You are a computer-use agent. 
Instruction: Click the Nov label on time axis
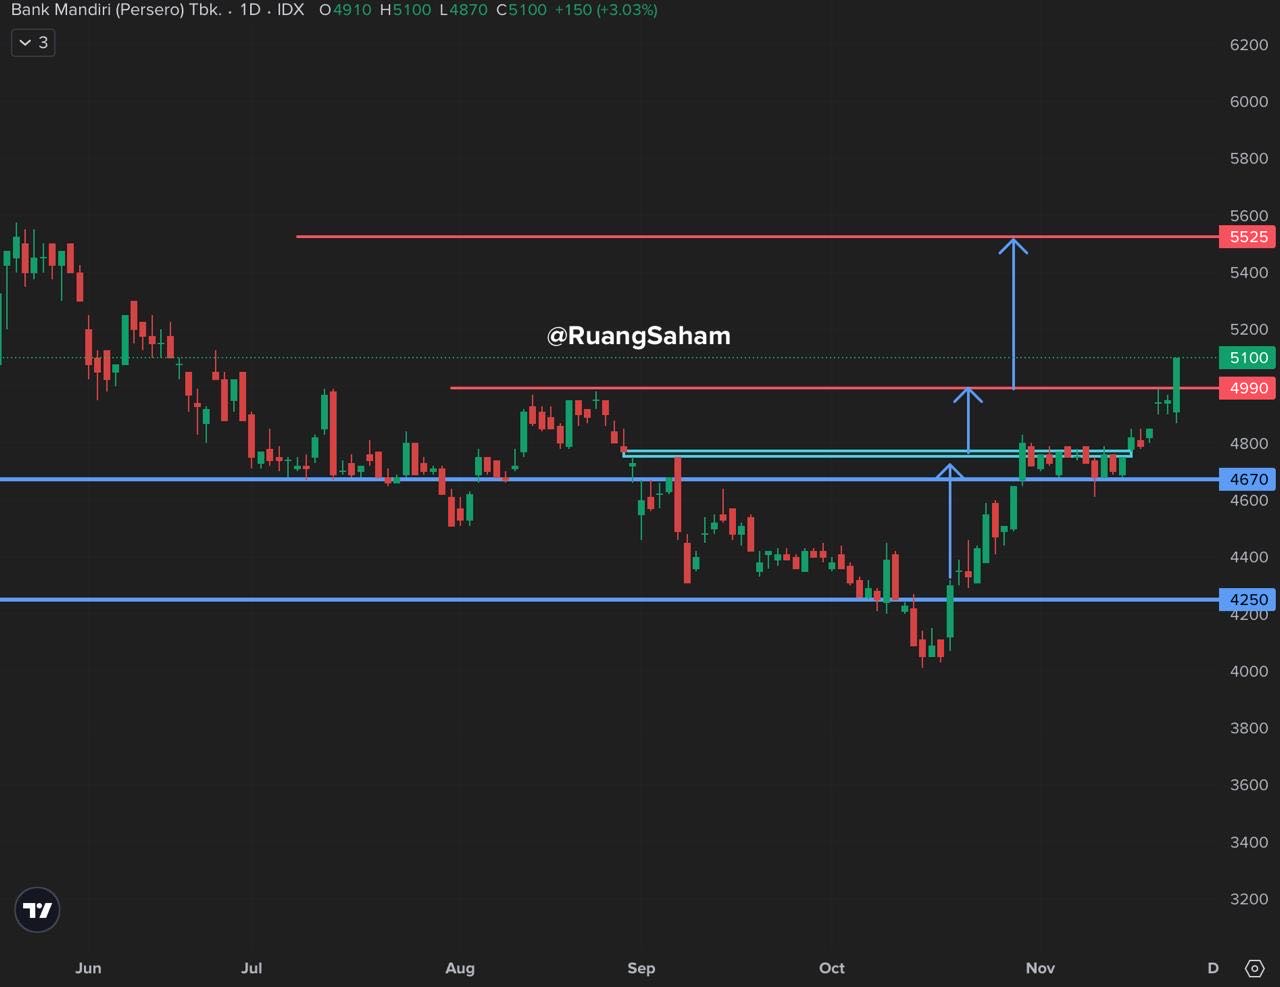(x=1040, y=968)
